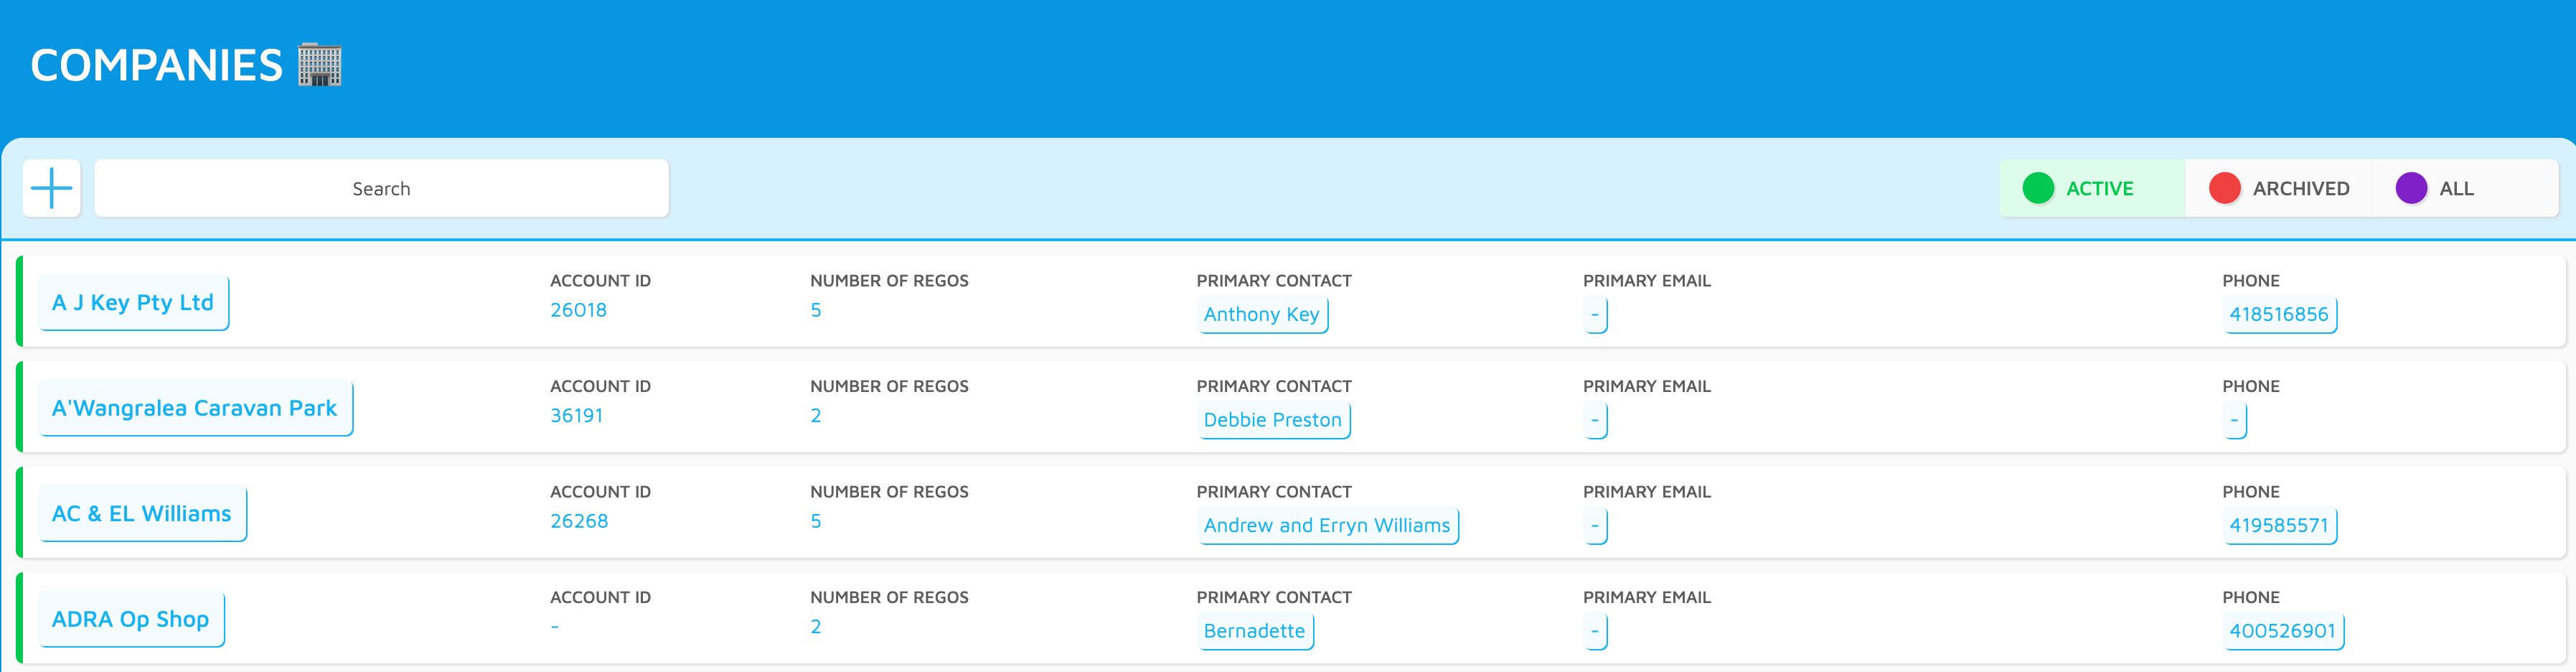Click contact Andrew and Erryn Williams
This screenshot has height=672, width=2576.
click(x=1327, y=526)
